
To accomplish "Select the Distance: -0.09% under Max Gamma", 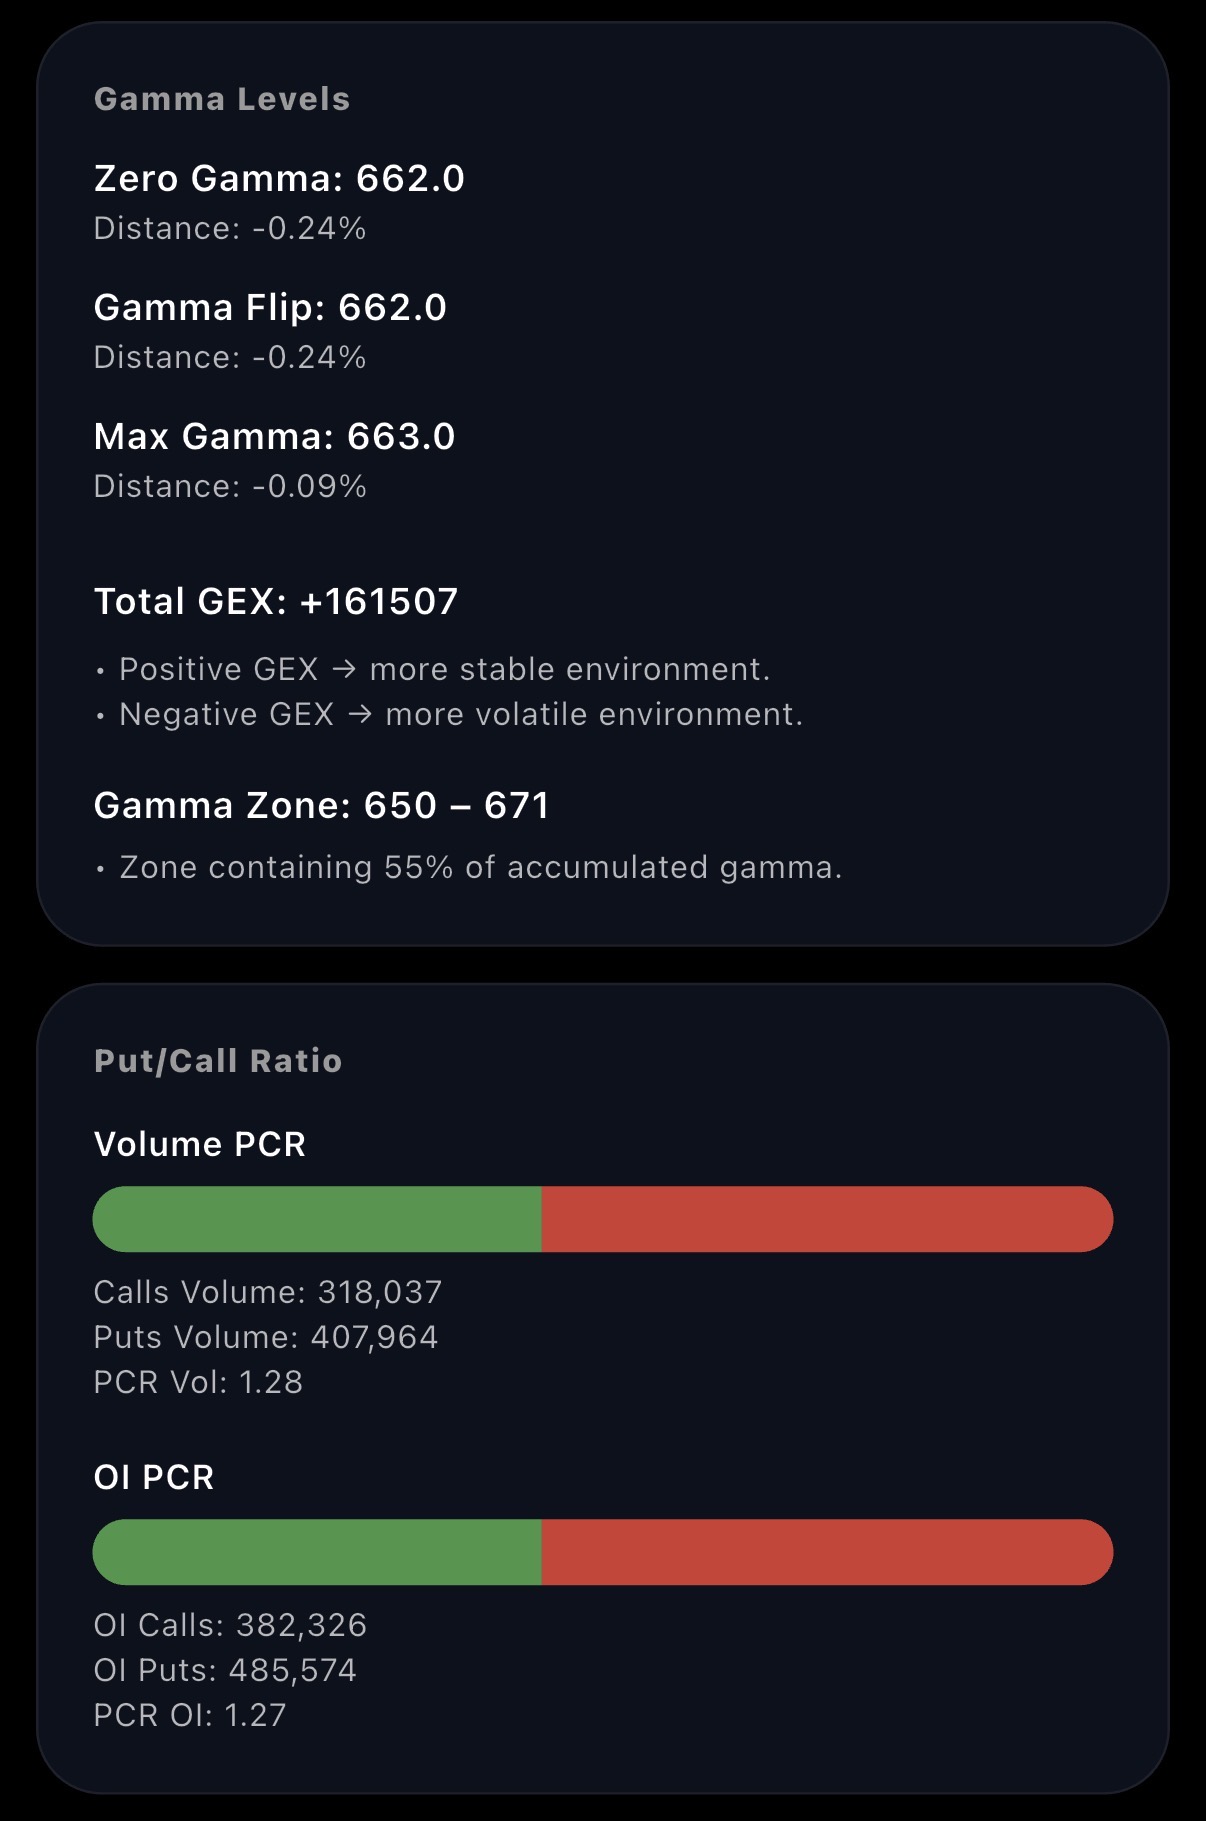I will click(x=229, y=487).
